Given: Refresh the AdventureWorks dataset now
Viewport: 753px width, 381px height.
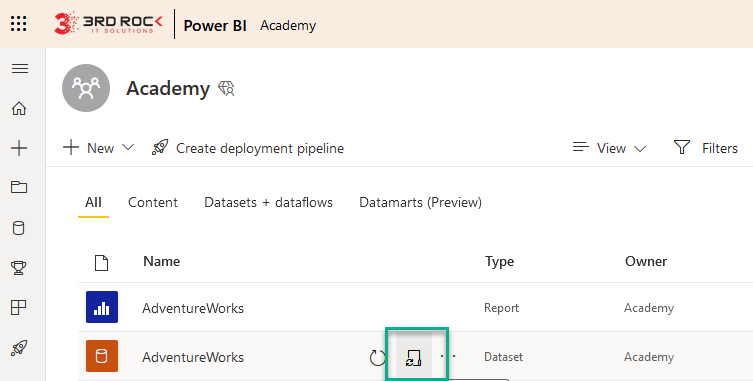Looking at the screenshot, I should tap(377, 357).
